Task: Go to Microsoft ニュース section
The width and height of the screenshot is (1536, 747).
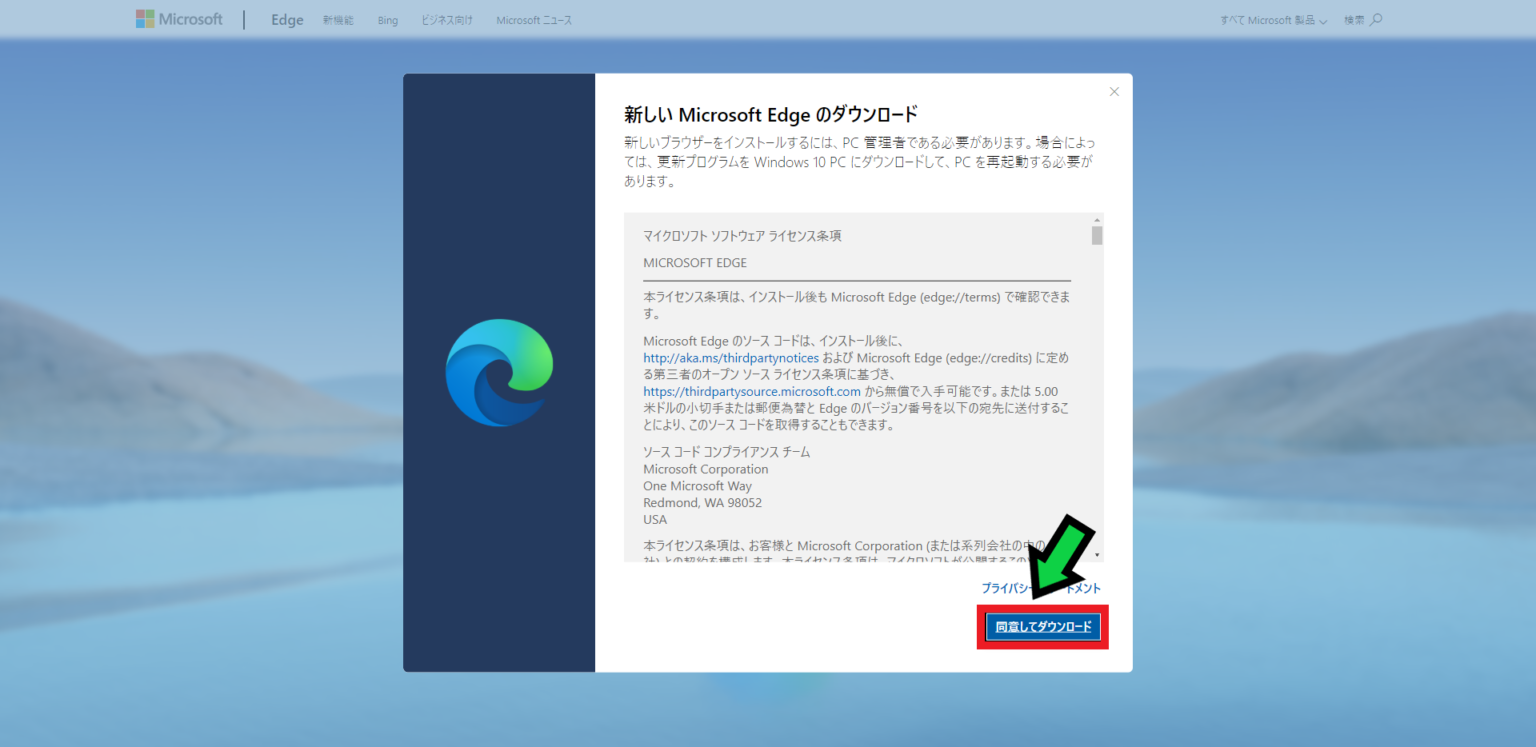Action: (x=533, y=19)
